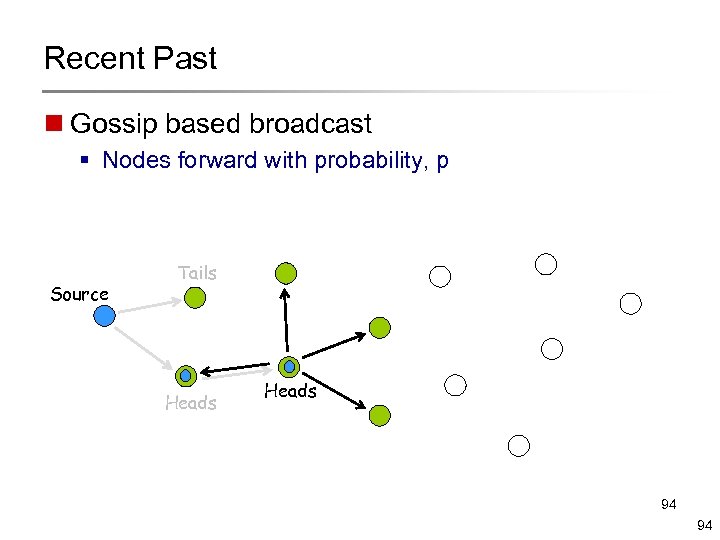This screenshot has height=540, width=720.
Task: Click the black "Heads" label
Action: pos(290,391)
